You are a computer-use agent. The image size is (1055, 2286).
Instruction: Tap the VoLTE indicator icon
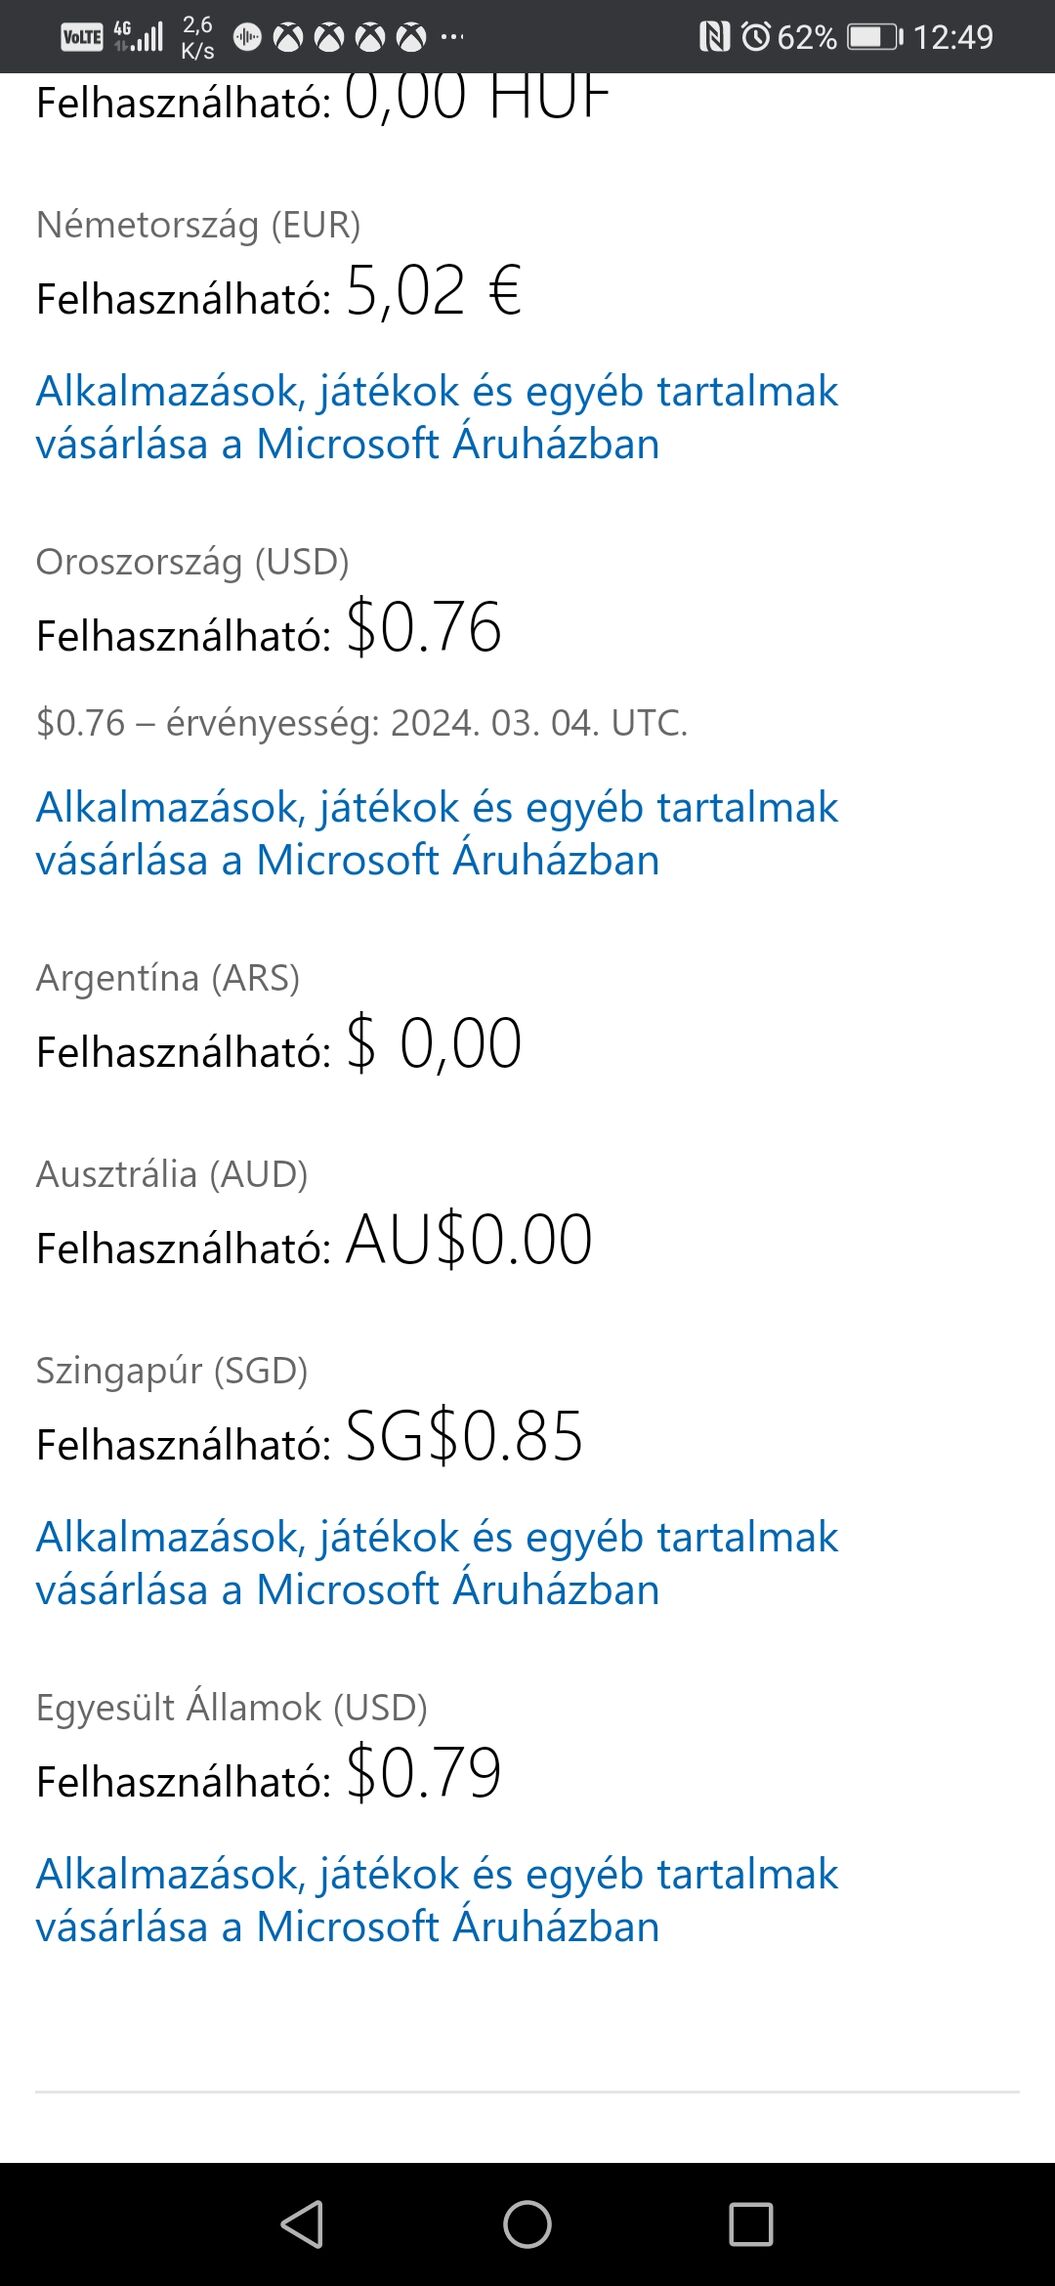click(82, 38)
